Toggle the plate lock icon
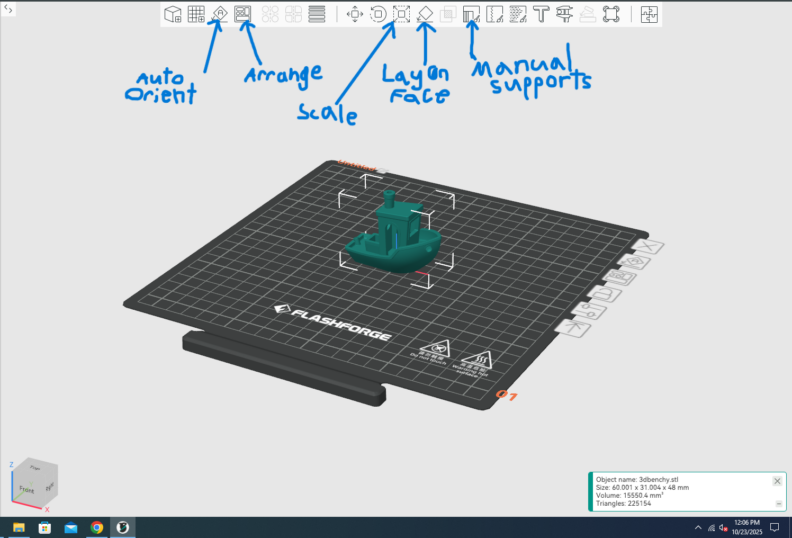 [x=605, y=294]
